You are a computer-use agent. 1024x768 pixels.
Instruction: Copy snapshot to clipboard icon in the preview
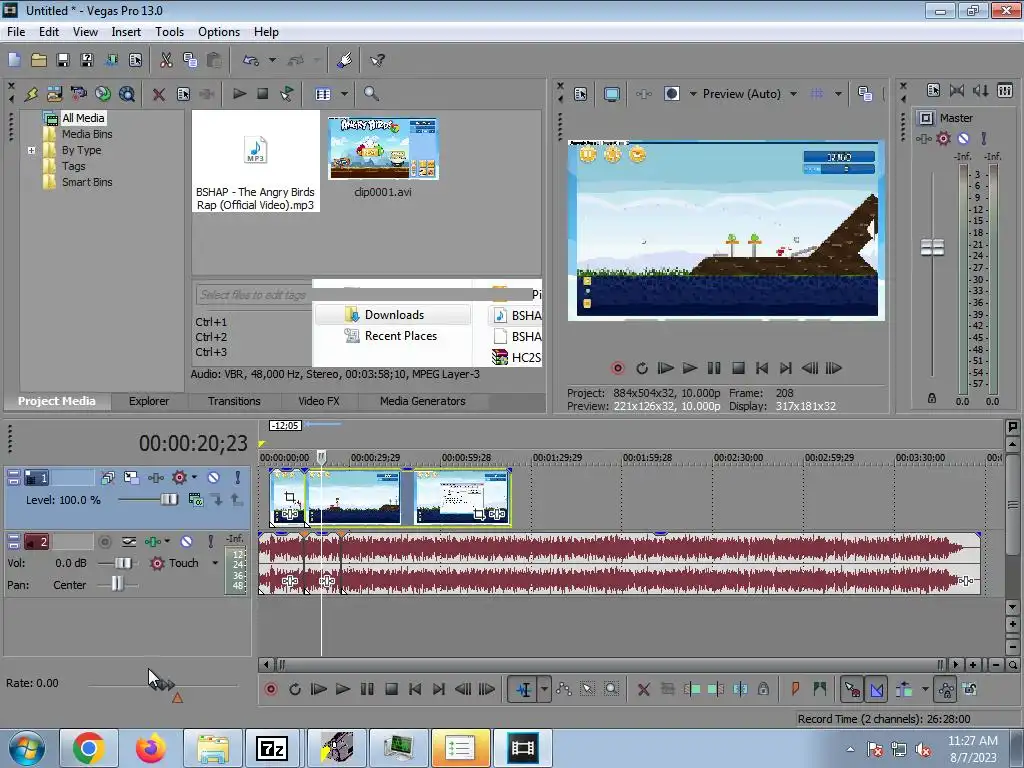[x=865, y=94]
